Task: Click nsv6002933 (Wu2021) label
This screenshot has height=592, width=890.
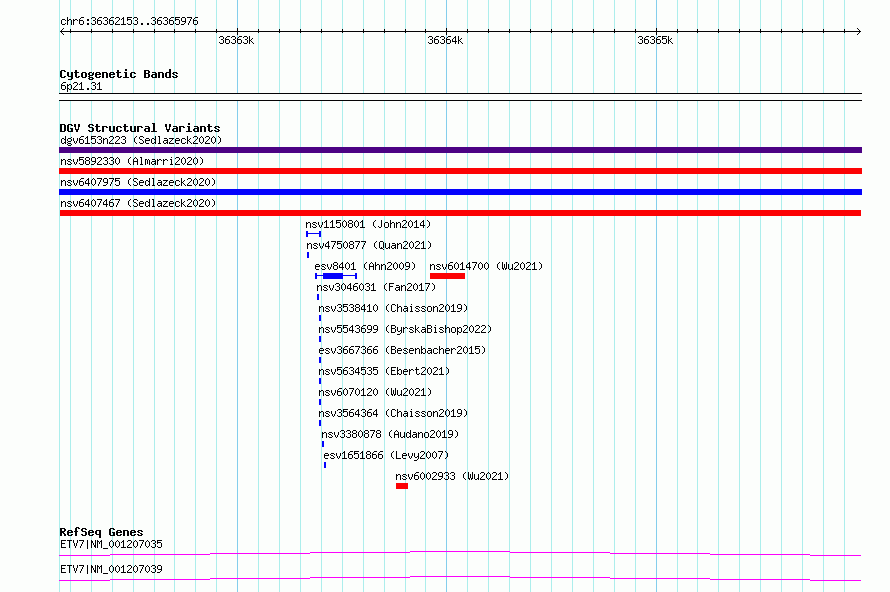Action: click(452, 476)
